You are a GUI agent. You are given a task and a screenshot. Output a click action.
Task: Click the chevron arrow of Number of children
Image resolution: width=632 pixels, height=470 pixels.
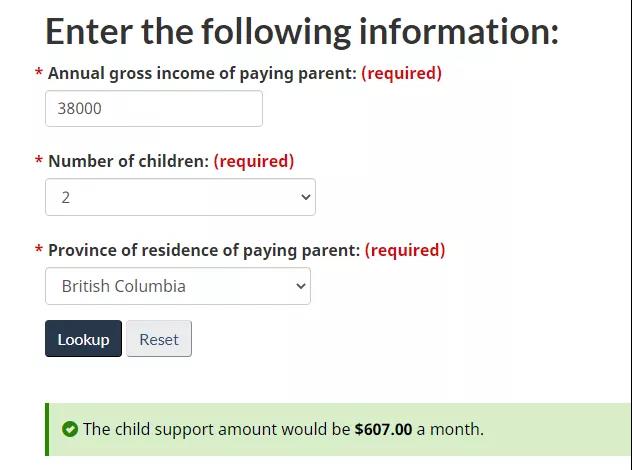click(x=306, y=197)
